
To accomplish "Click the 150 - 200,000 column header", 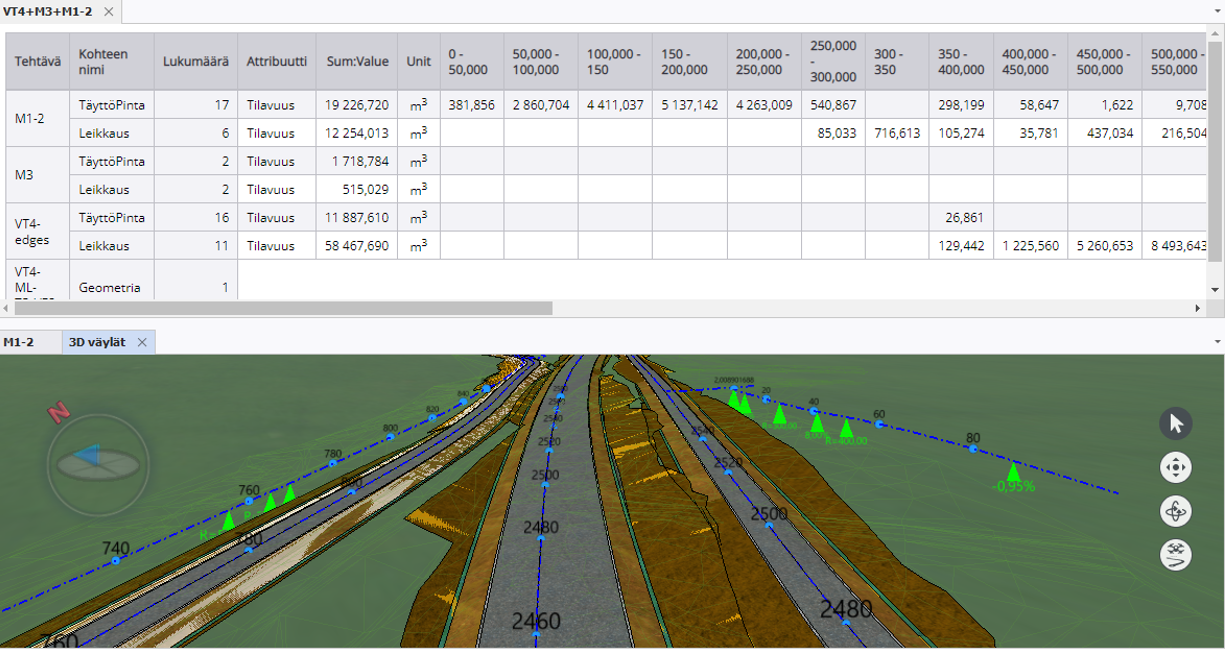I will [690, 61].
